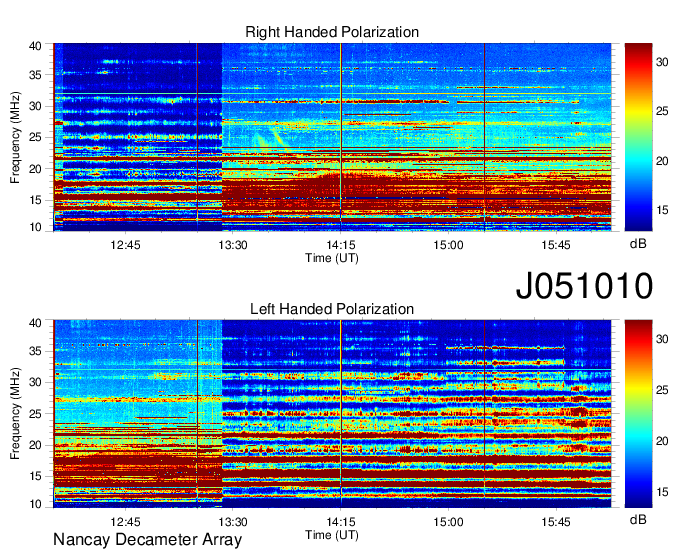
Task: Click the "35" frequency tick of right-handed plot
Action: coord(35,75)
